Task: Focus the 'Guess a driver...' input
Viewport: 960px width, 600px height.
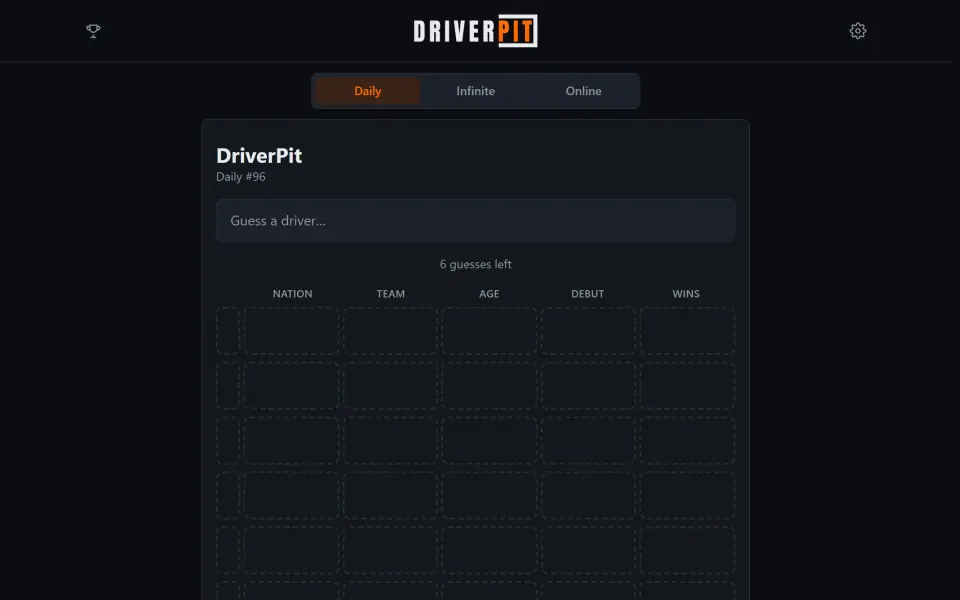Action: (x=476, y=220)
